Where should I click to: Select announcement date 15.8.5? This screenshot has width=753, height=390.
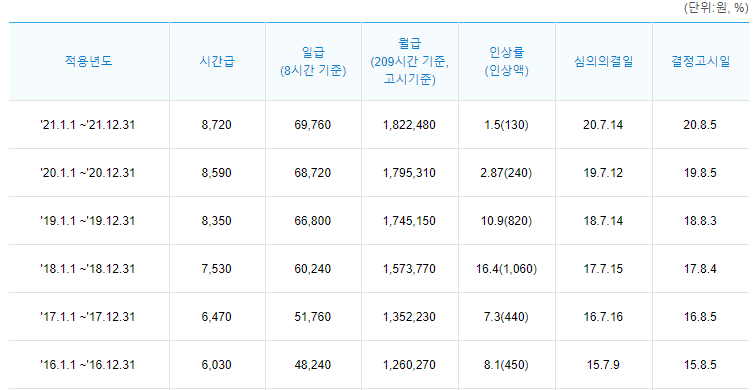(x=700, y=365)
